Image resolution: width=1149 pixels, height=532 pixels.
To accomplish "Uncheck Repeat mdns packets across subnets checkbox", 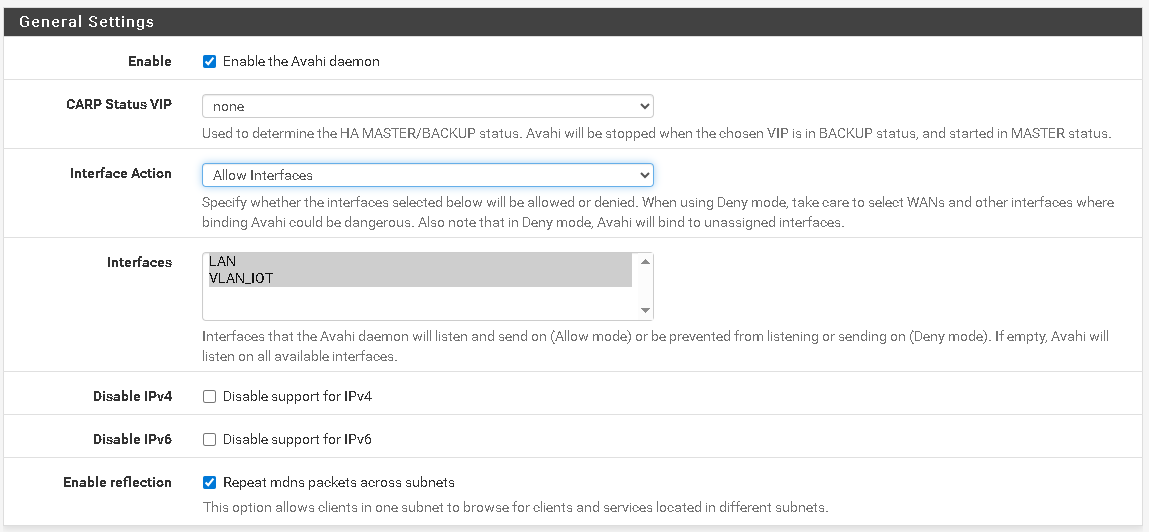I will pos(209,483).
